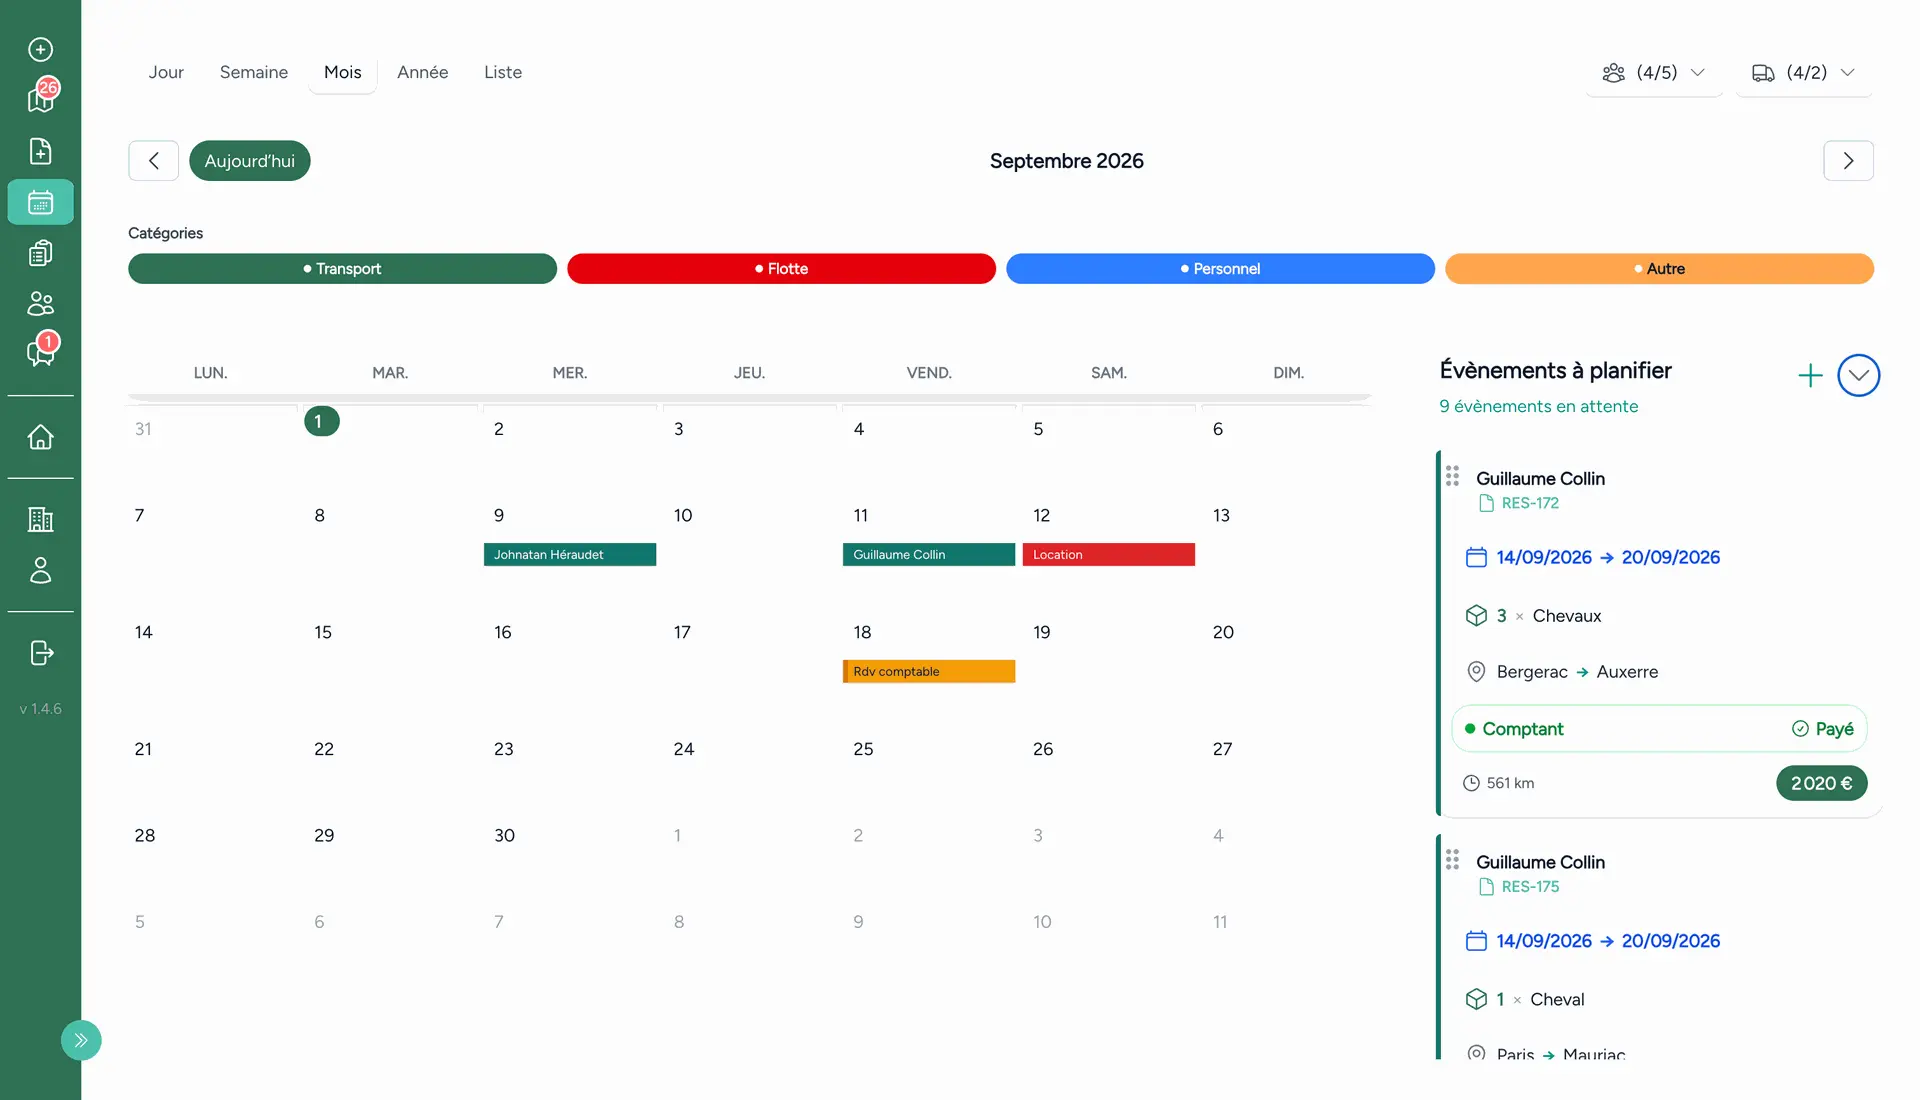
Task: Open the user profile sidebar icon
Action: (40, 570)
